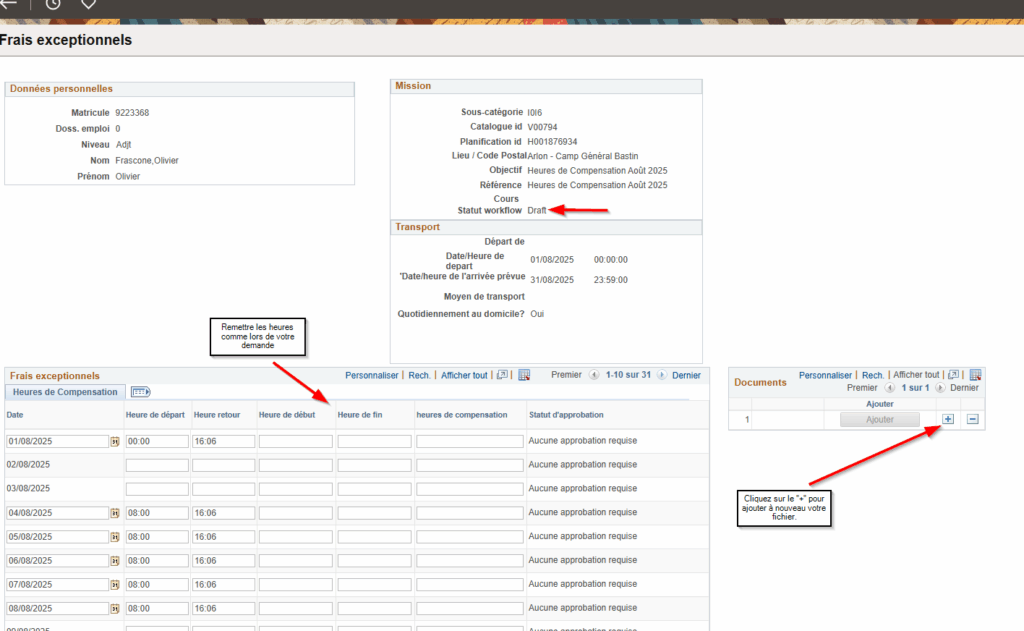1024x631 pixels.
Task: Click Personnaliser link in Frais exceptionnels grid
Action: coord(372,375)
